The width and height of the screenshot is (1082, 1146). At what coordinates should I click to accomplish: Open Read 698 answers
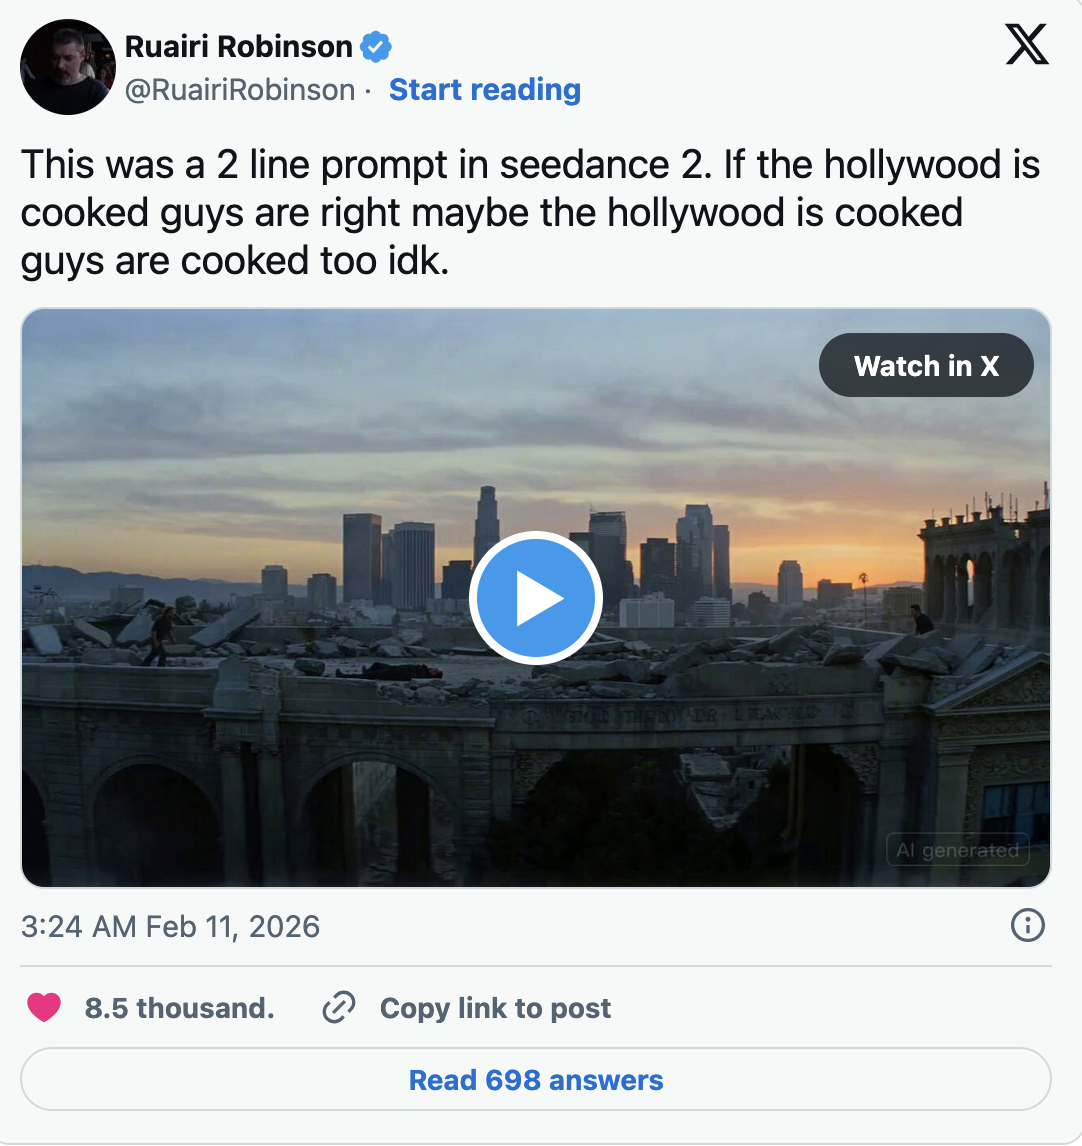(x=536, y=1080)
